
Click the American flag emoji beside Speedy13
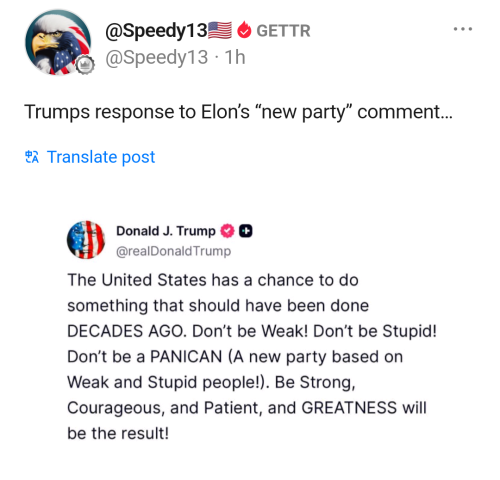point(220,30)
